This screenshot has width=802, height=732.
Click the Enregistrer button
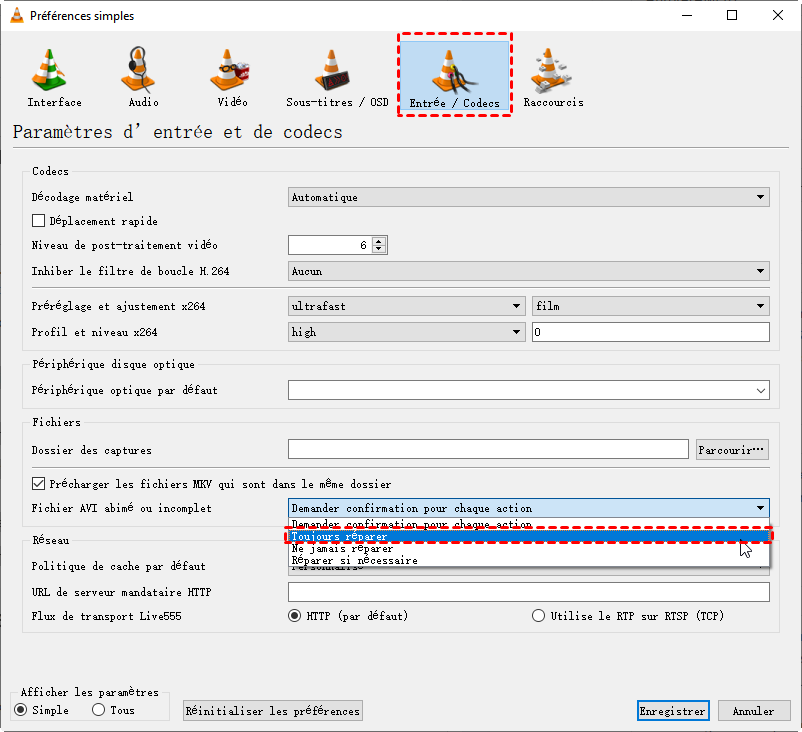[x=673, y=711]
